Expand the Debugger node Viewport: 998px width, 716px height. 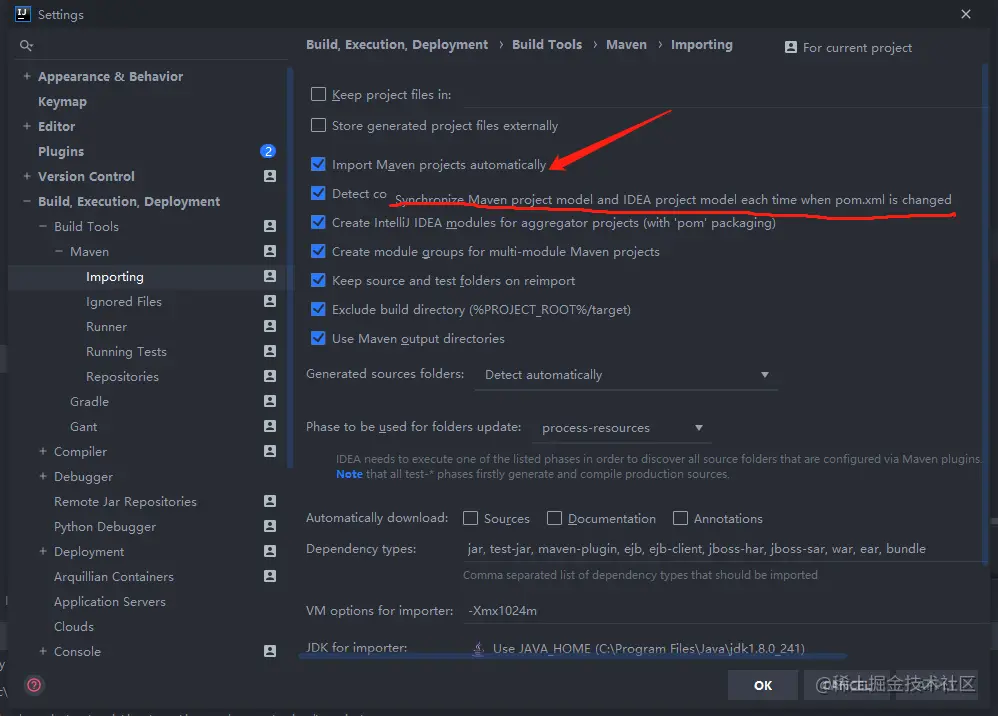click(x=43, y=476)
